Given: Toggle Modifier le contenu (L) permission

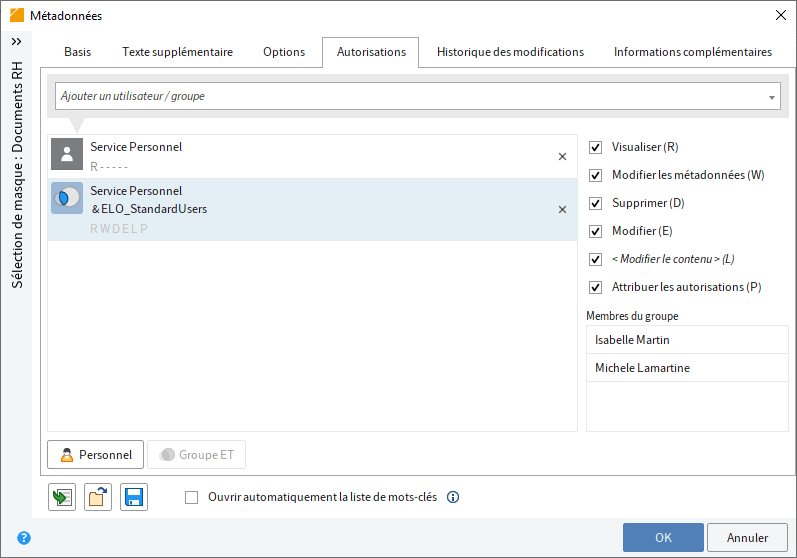Looking at the screenshot, I should (x=595, y=259).
